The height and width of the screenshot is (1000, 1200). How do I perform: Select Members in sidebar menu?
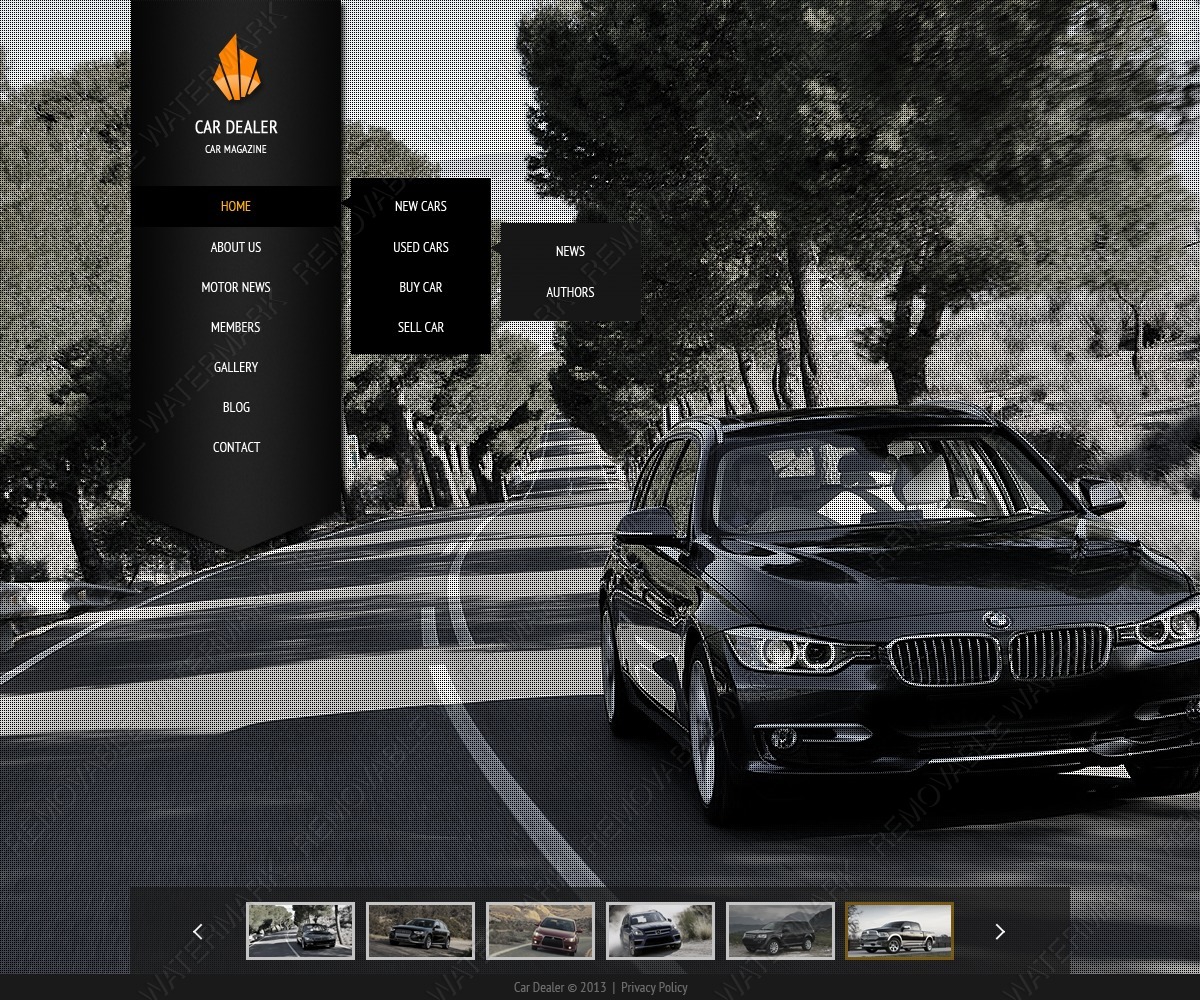(x=236, y=327)
